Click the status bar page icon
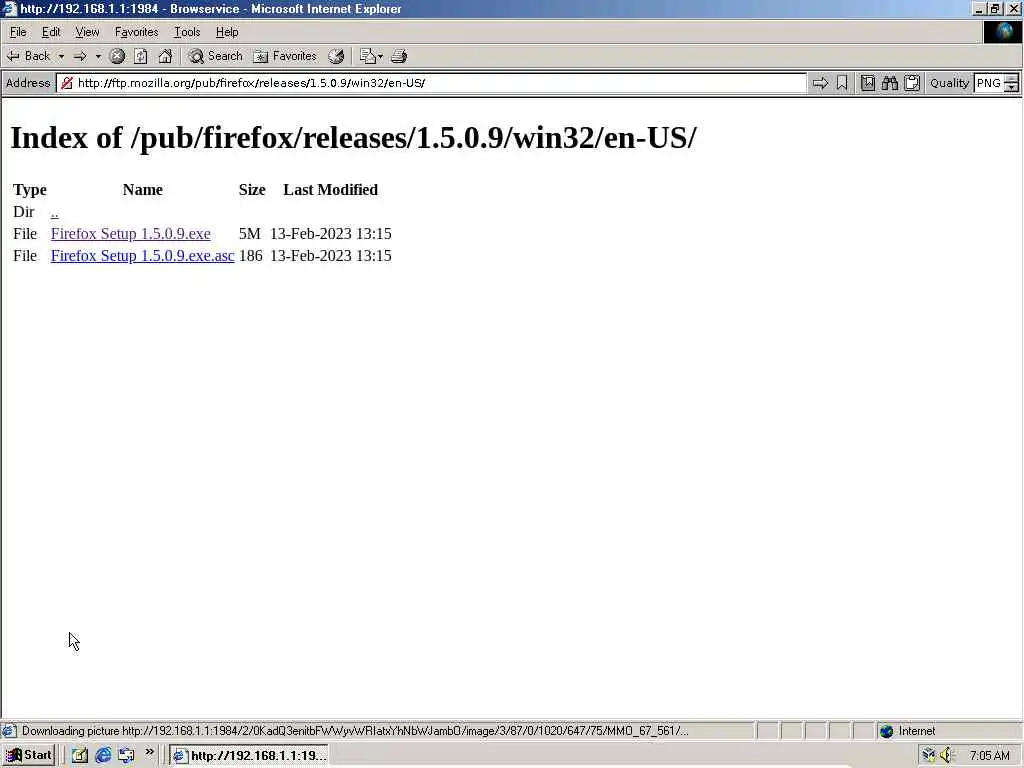Screen dimensions: 1024x768 (x=9, y=731)
